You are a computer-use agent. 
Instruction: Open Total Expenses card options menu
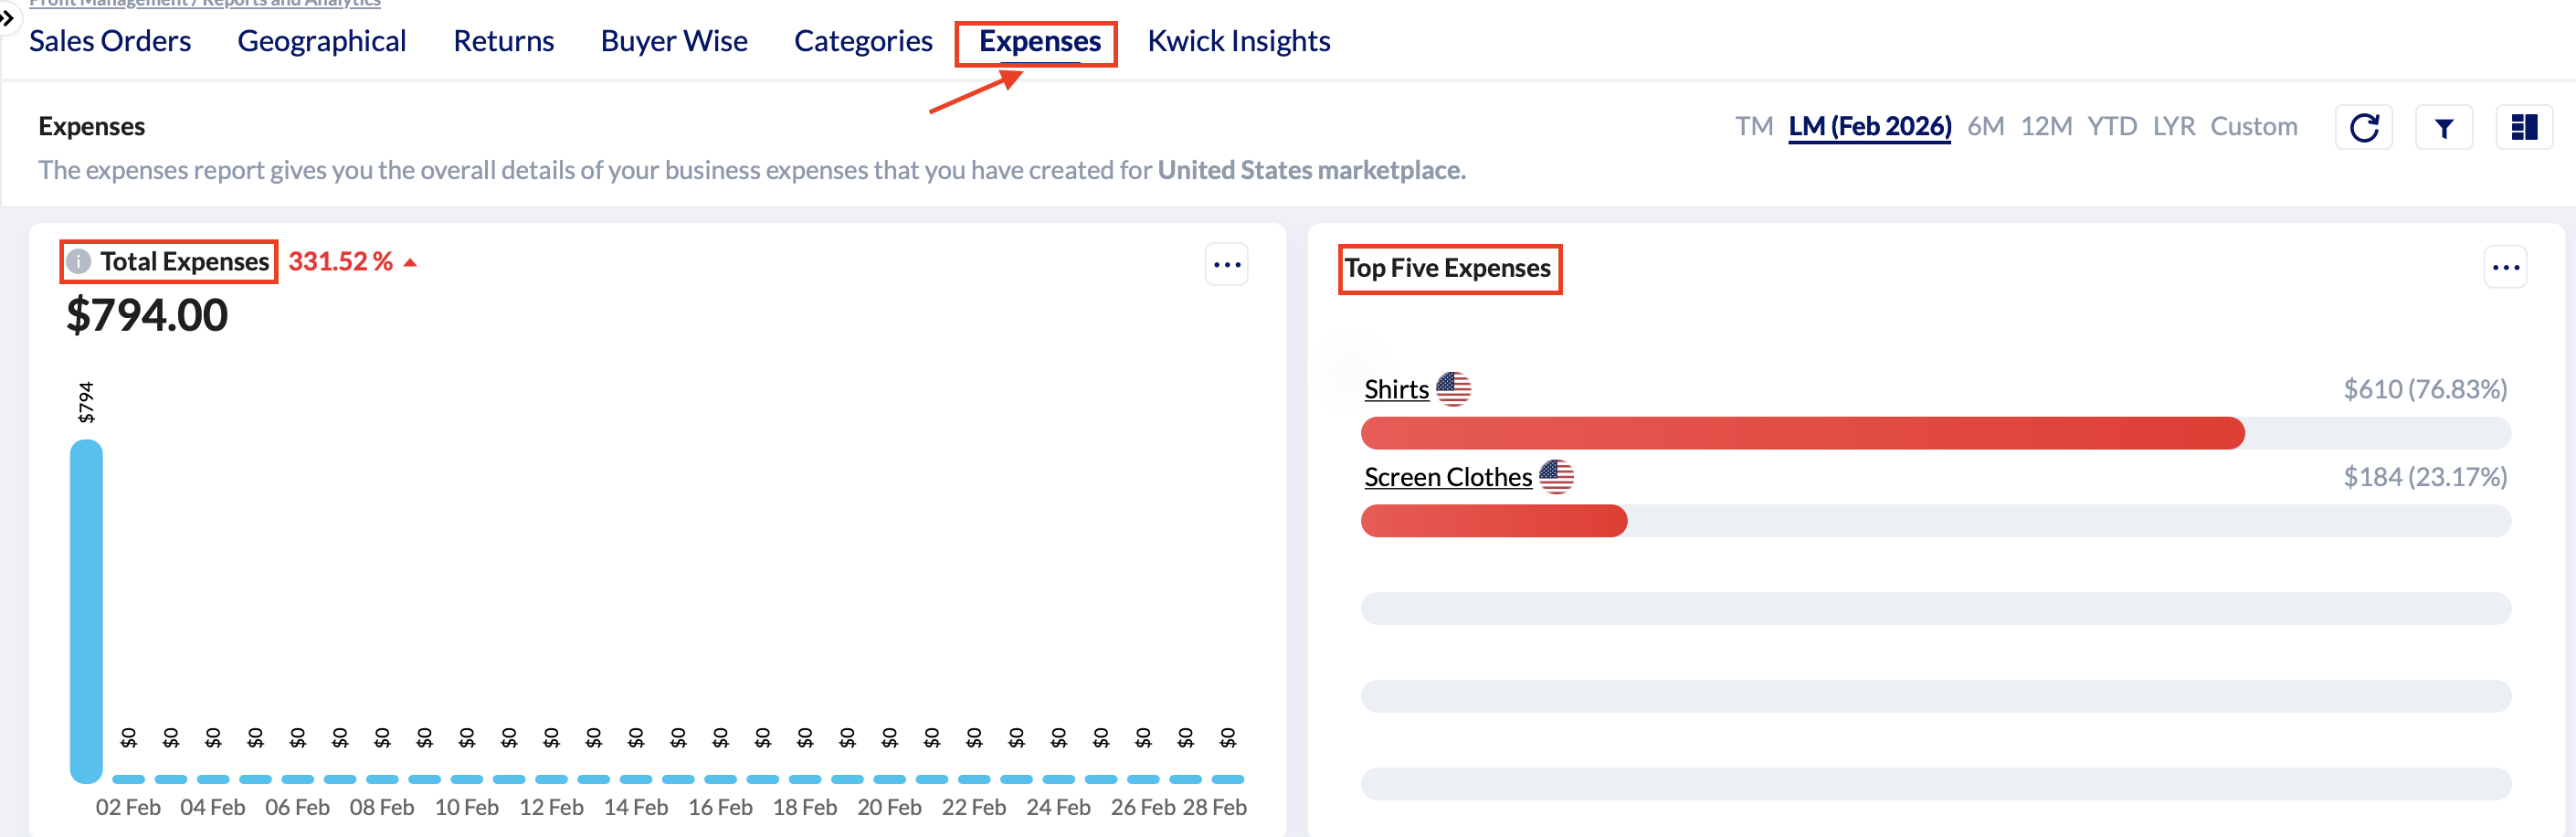click(1226, 265)
